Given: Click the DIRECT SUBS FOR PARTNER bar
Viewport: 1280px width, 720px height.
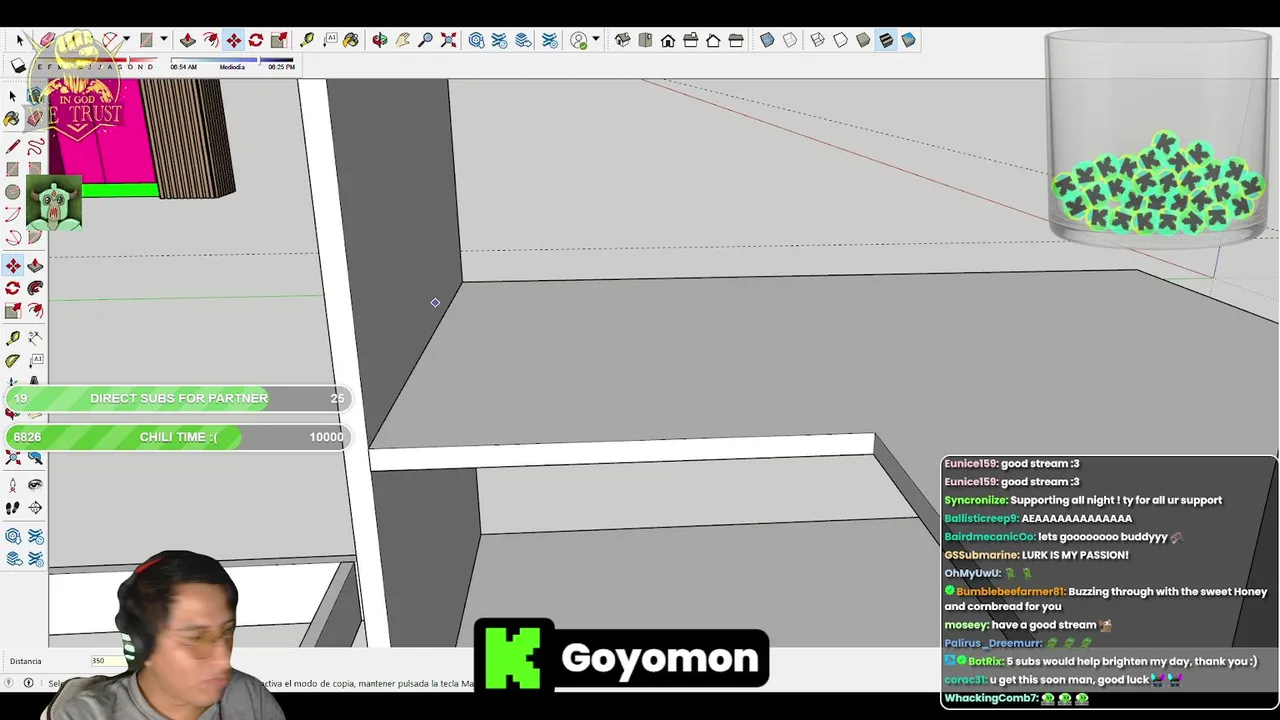Looking at the screenshot, I should pos(178,398).
